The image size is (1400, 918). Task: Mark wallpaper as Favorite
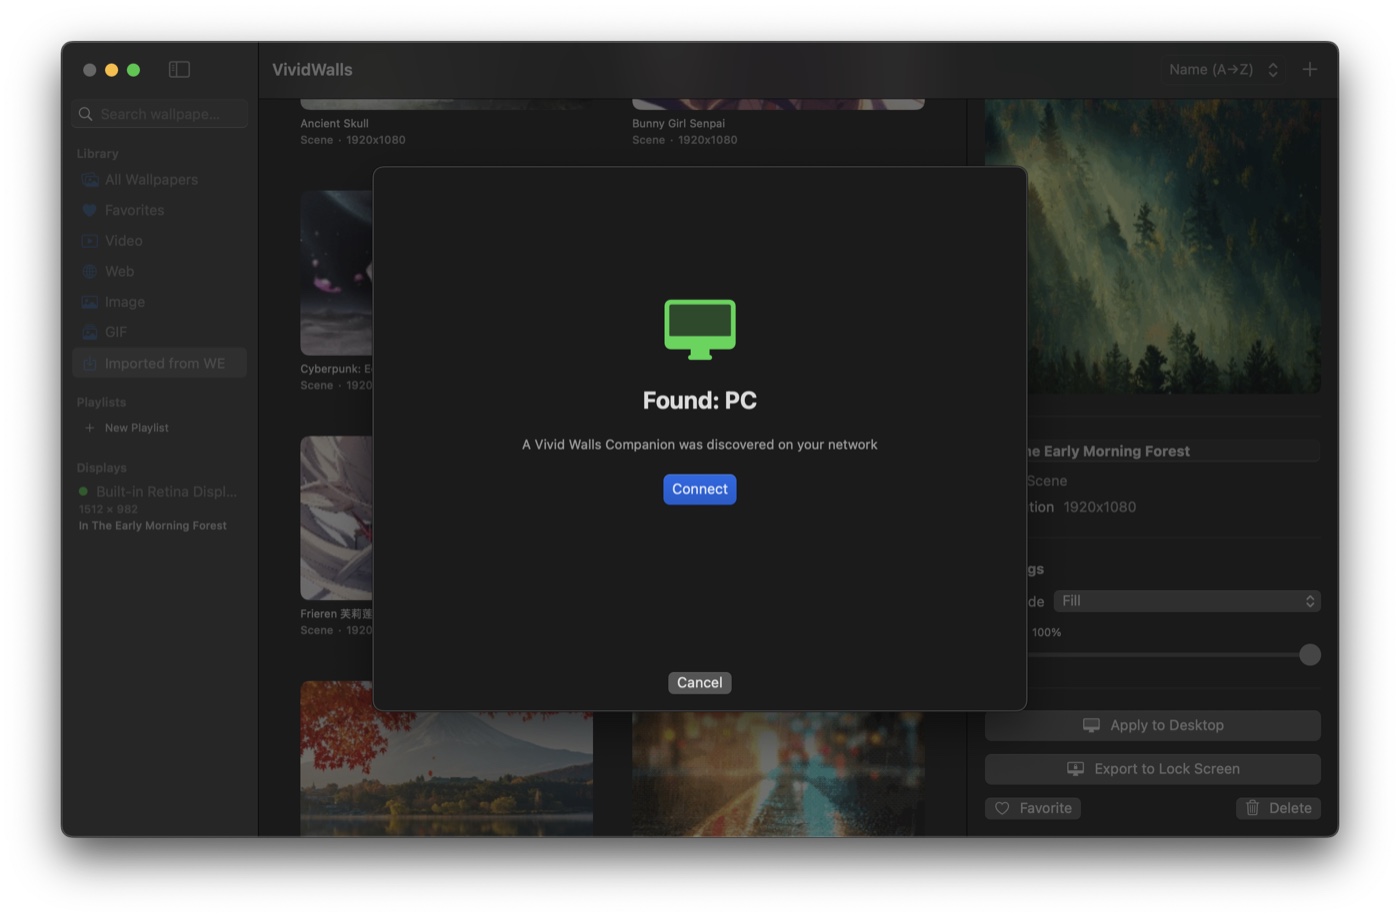point(1033,808)
